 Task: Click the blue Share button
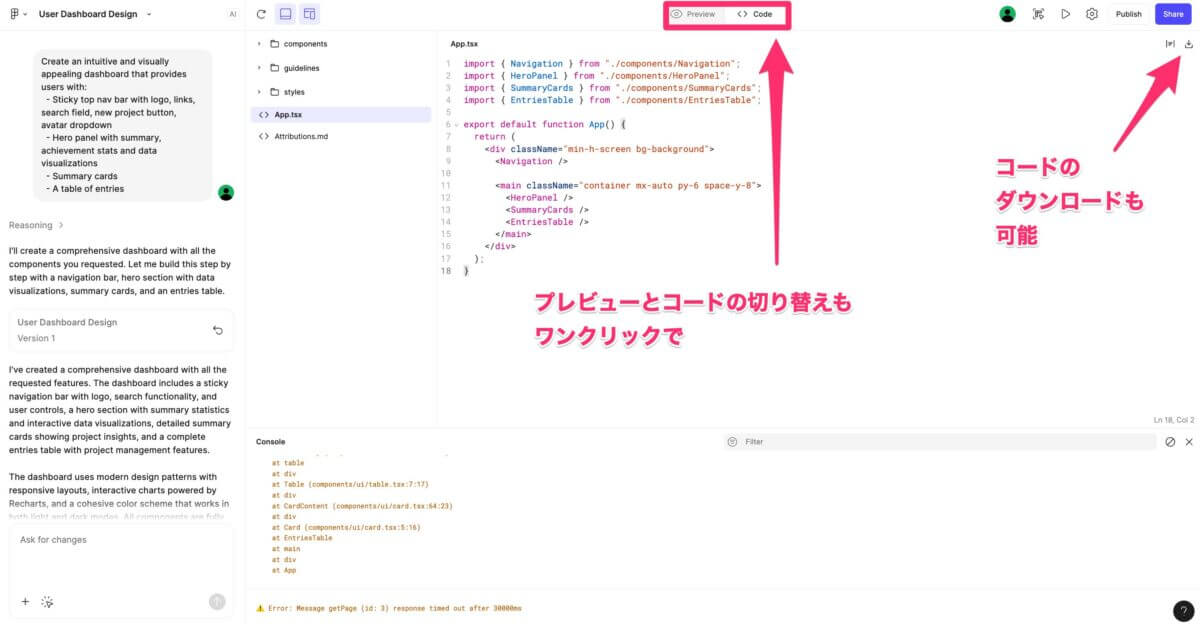(1172, 14)
